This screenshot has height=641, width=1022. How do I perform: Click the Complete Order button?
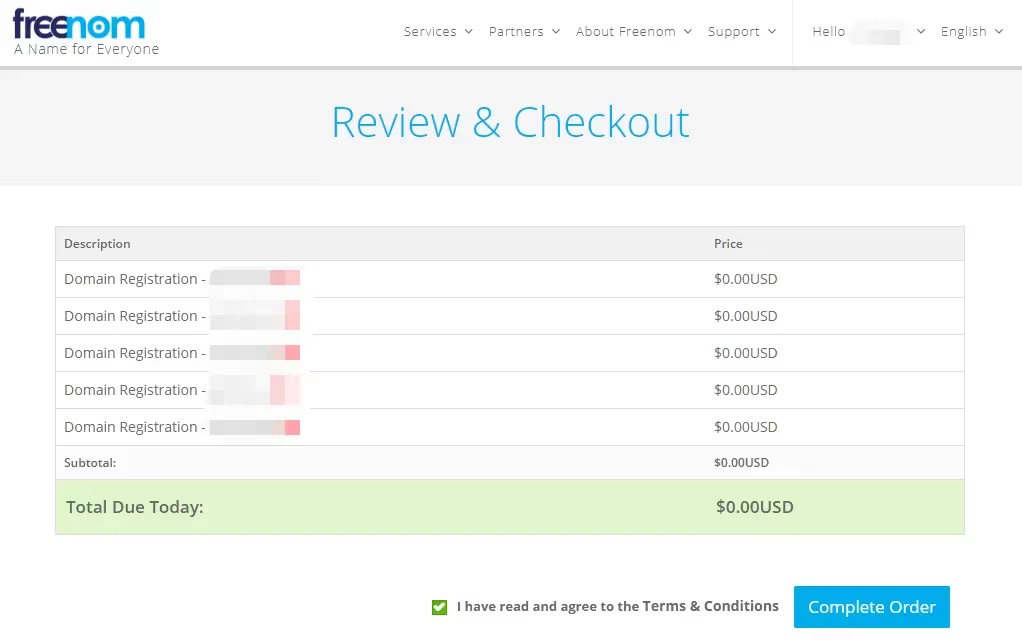[x=871, y=607]
